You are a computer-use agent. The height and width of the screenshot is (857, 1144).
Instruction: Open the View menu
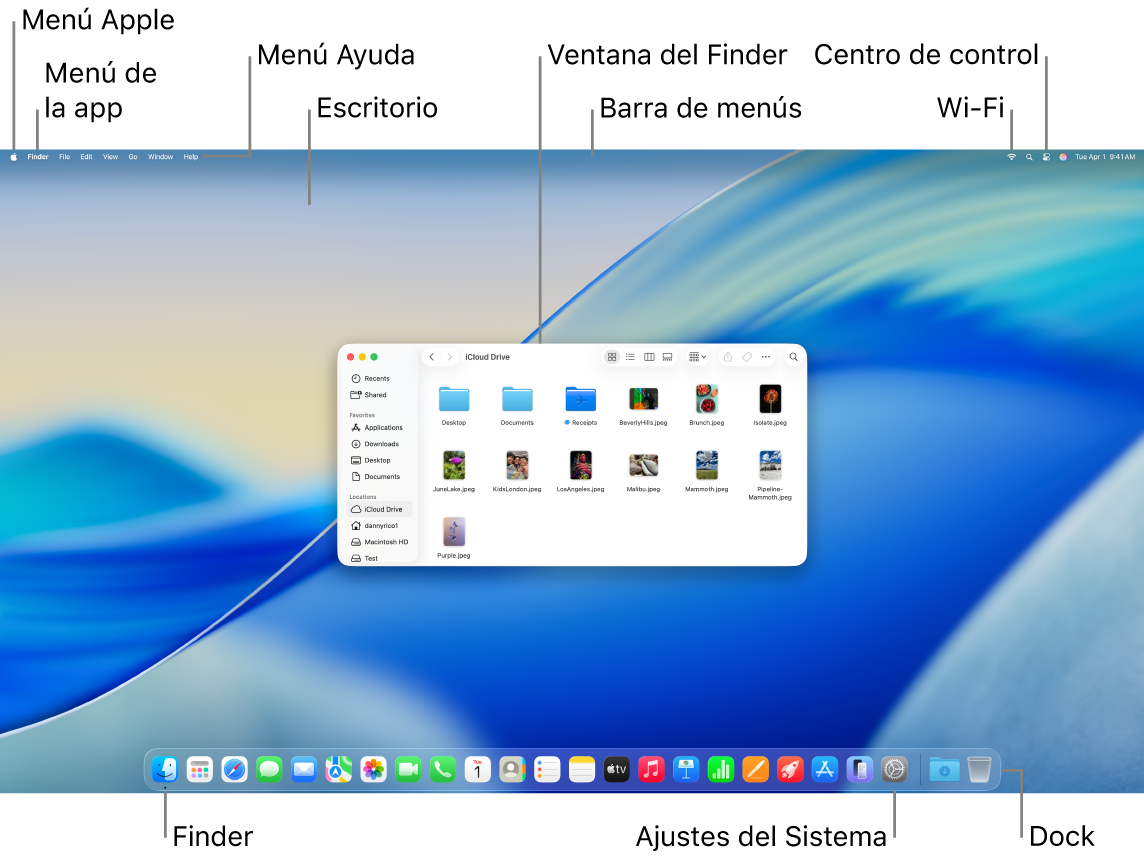coord(110,156)
